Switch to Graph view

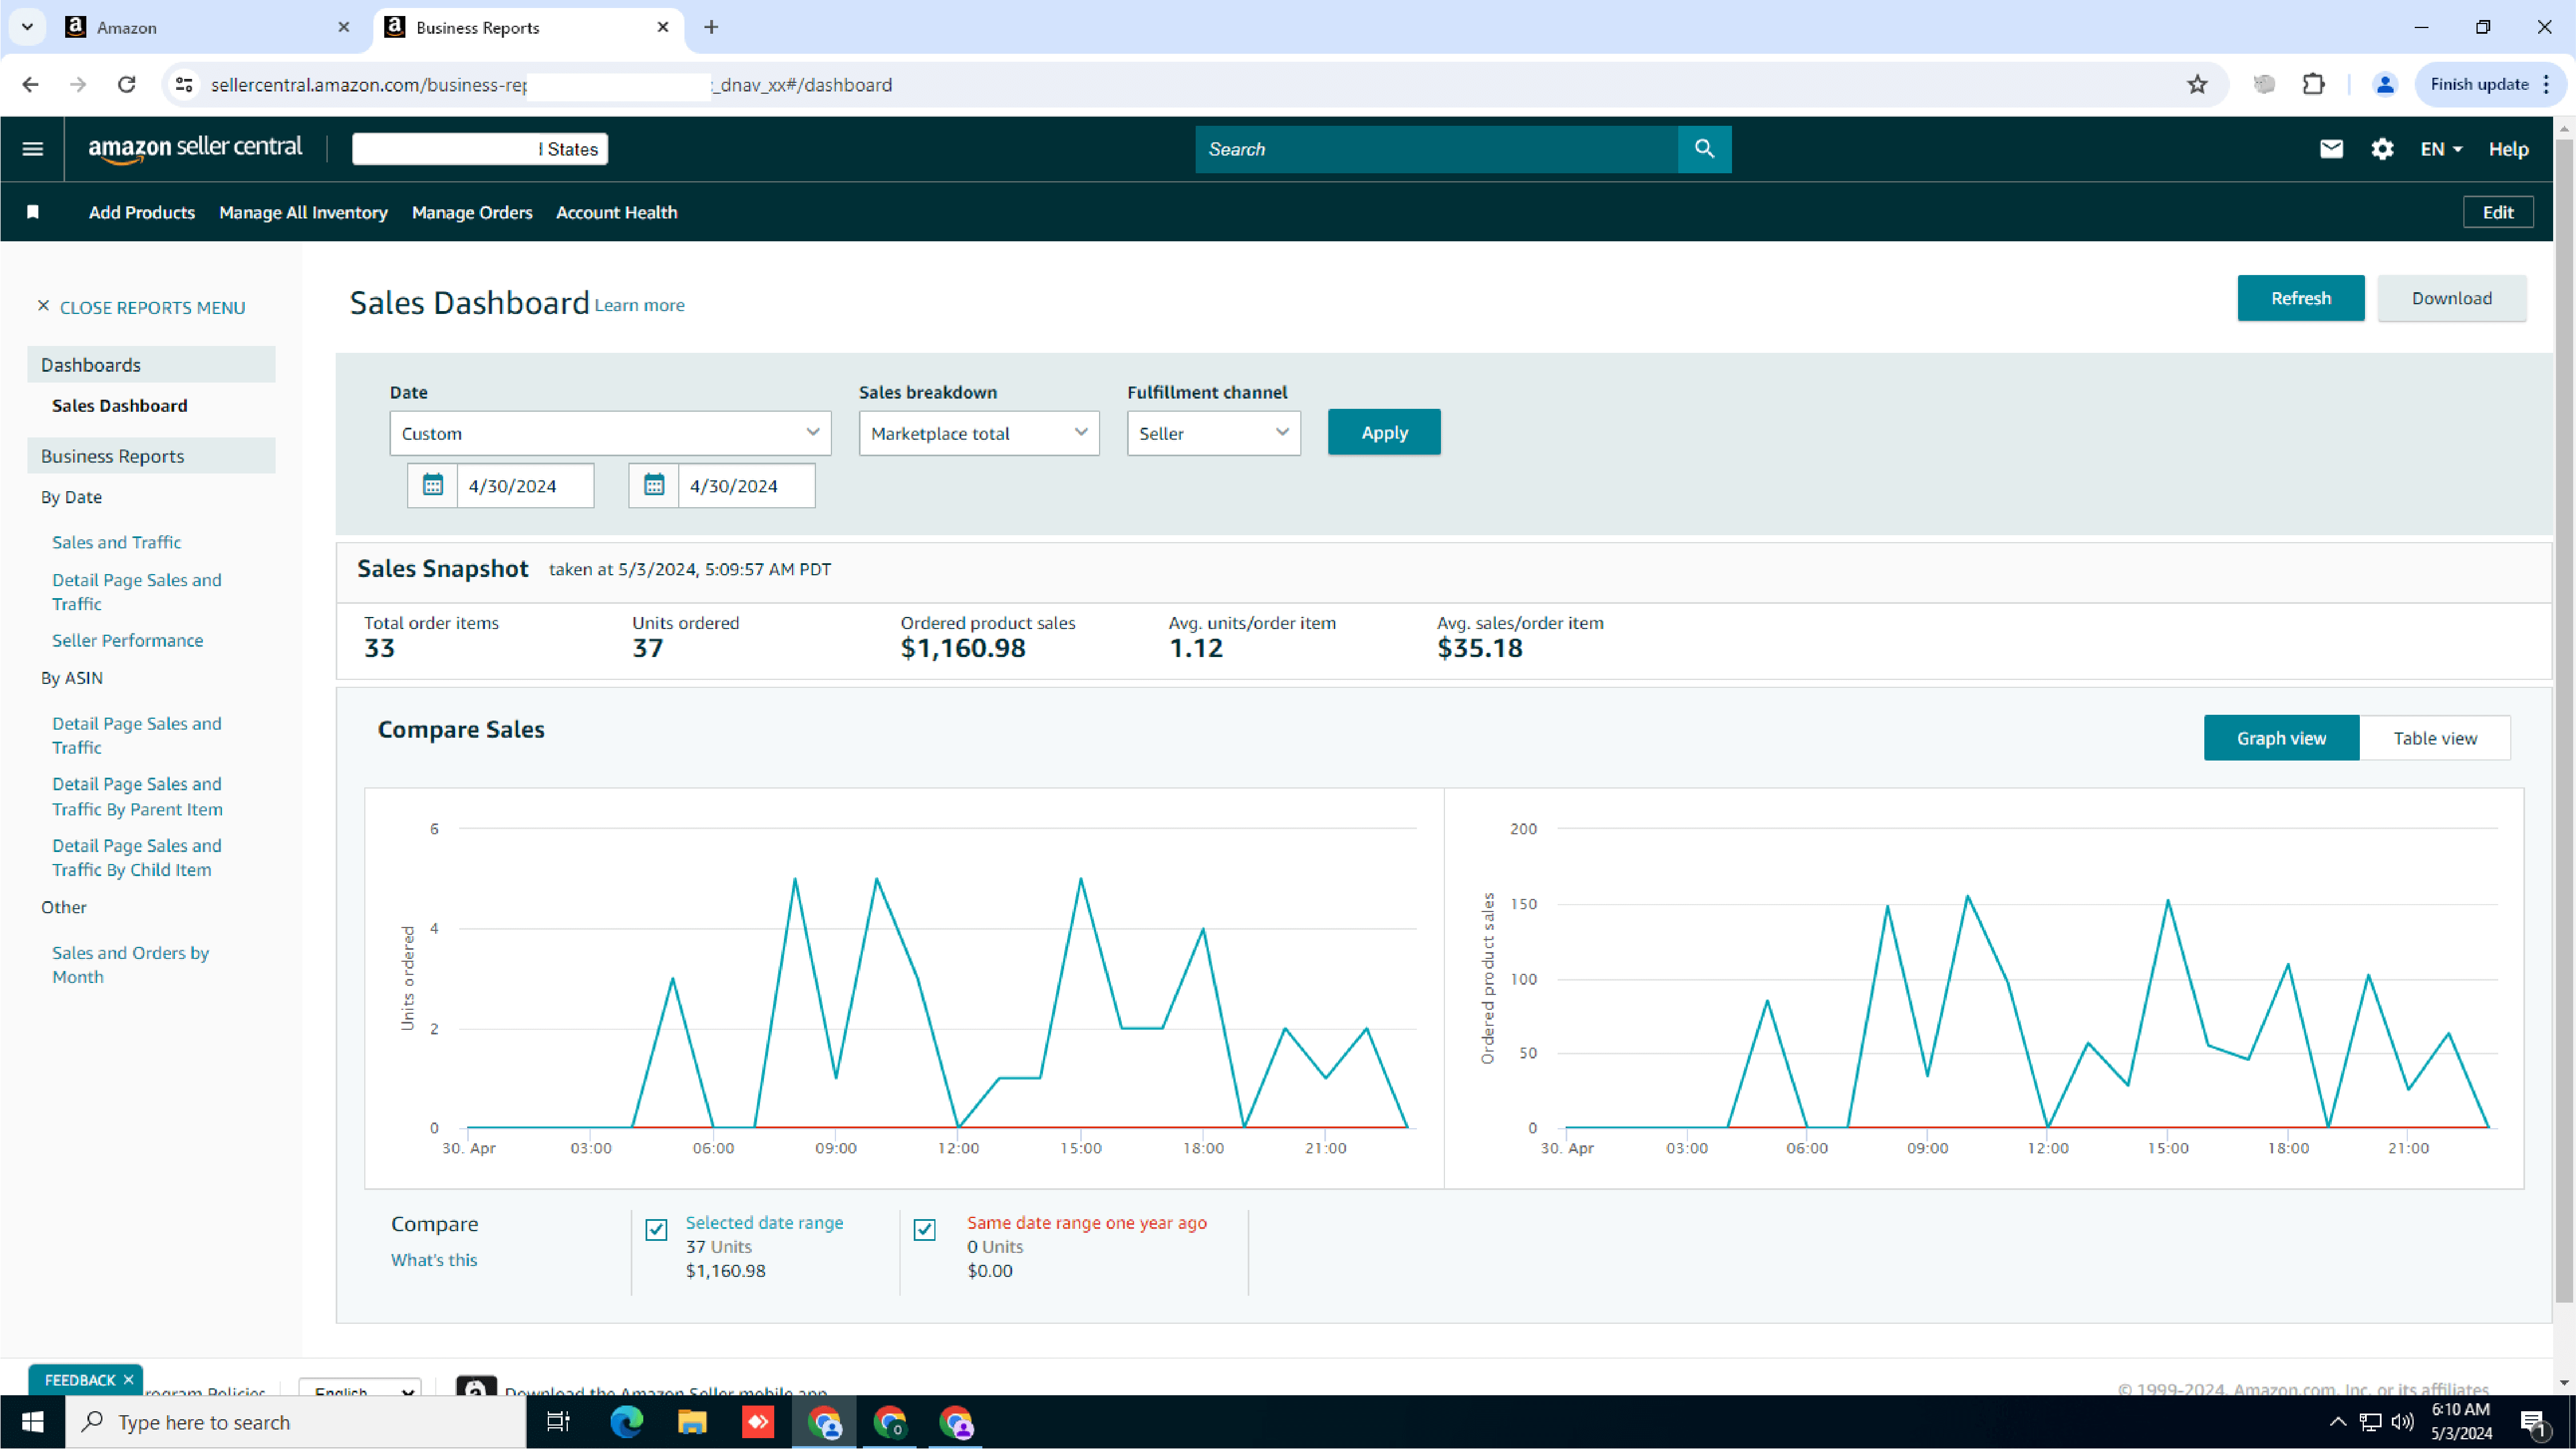tap(2281, 738)
